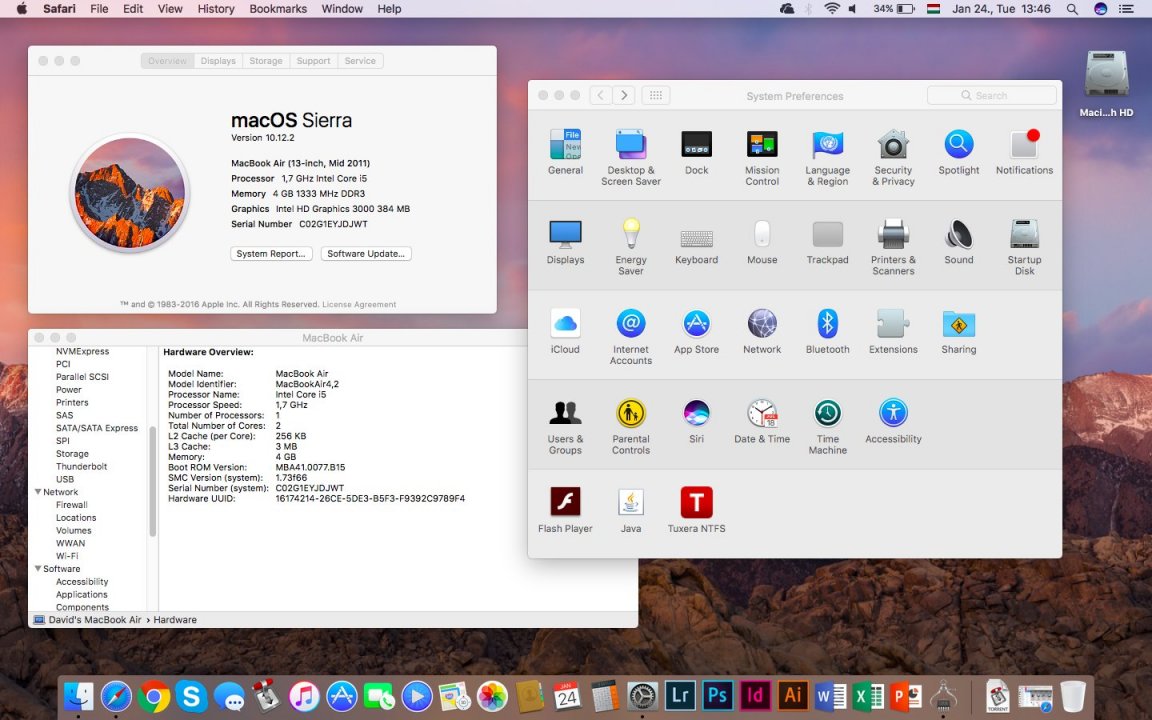
Task: Collapse the Software section in sidebar
Action: point(38,569)
